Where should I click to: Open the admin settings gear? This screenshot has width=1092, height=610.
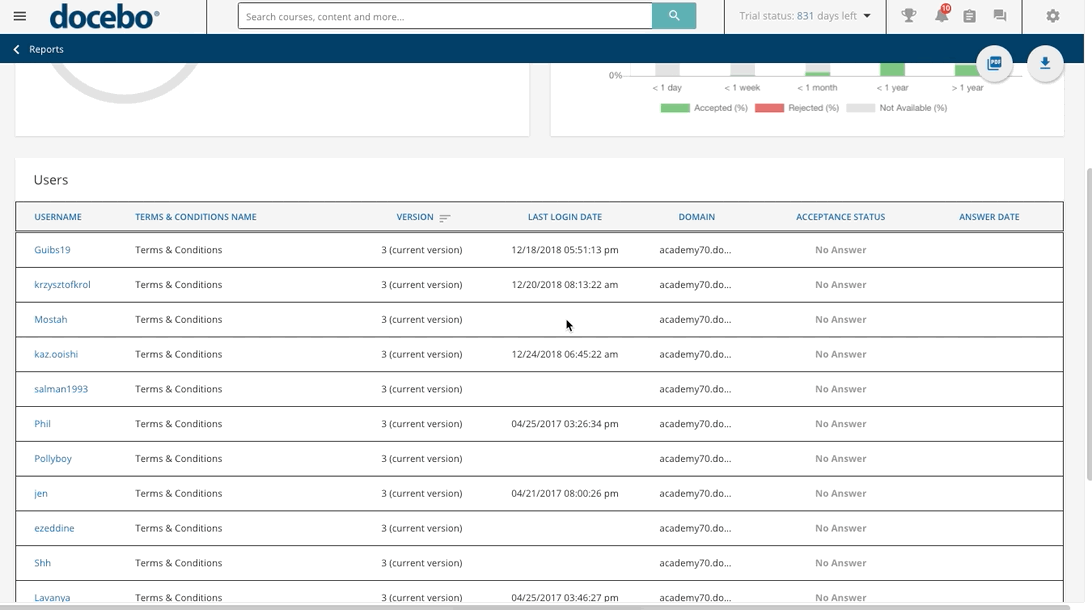click(1053, 15)
